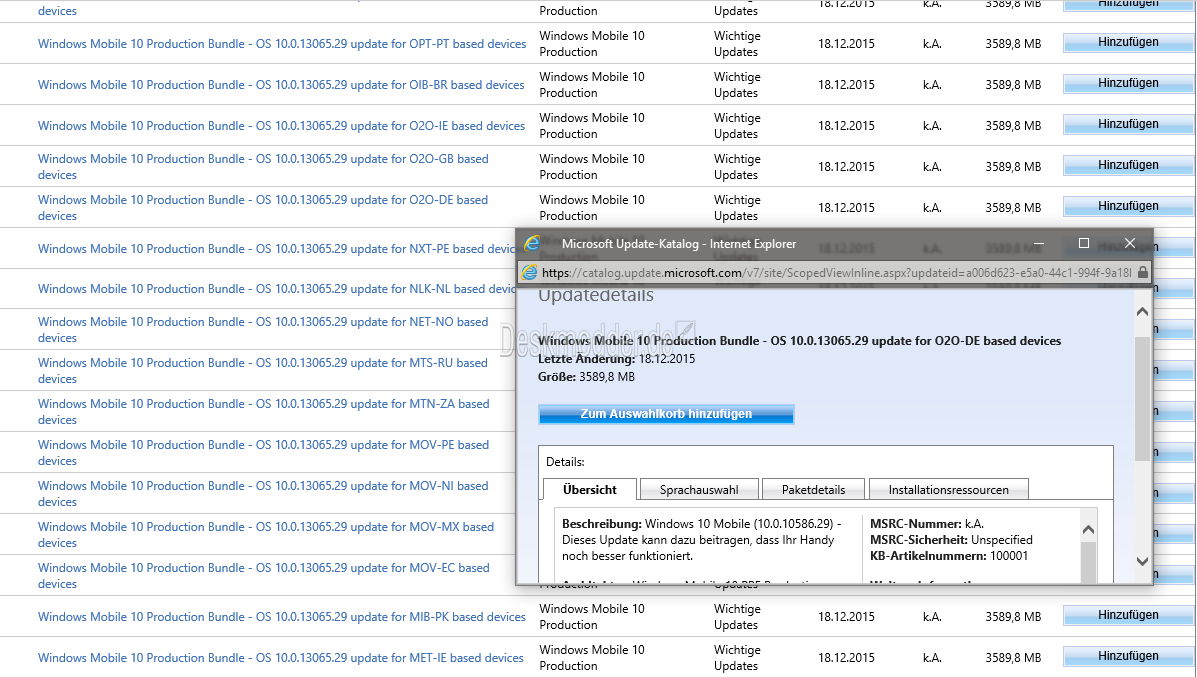Open the O2O-IE based devices update link
The image size is (1197, 677).
[x=282, y=126]
